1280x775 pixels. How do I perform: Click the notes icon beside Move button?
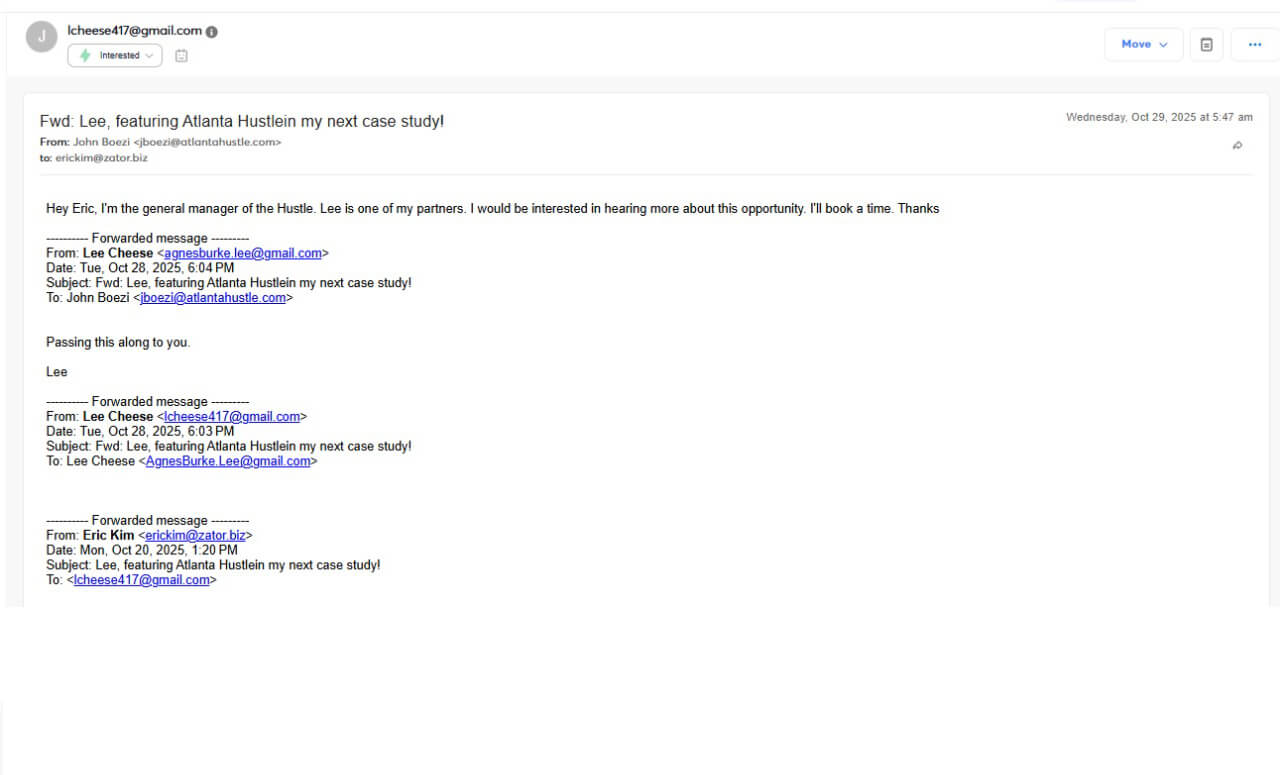(x=1206, y=44)
